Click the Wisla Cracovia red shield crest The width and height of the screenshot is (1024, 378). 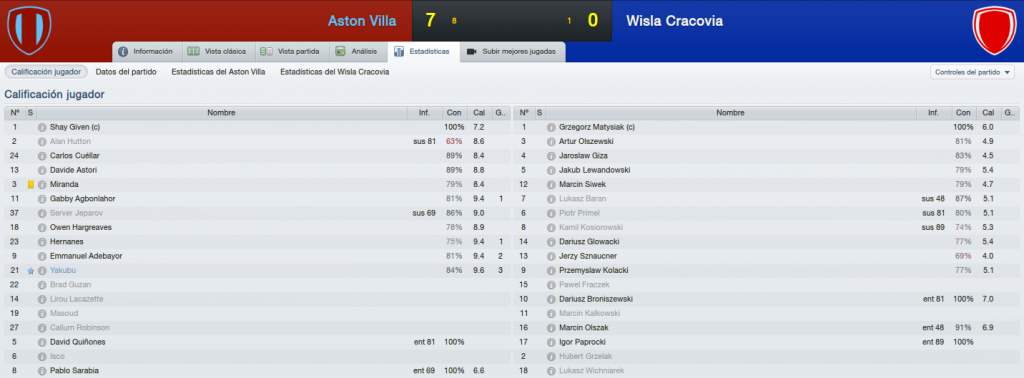tap(994, 30)
